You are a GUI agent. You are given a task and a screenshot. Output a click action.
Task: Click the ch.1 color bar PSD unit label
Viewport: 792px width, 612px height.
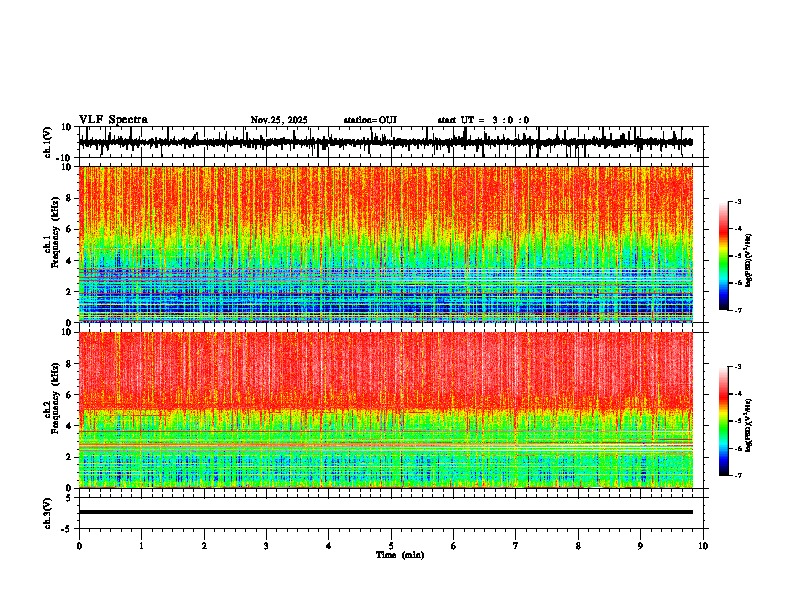(x=748, y=260)
